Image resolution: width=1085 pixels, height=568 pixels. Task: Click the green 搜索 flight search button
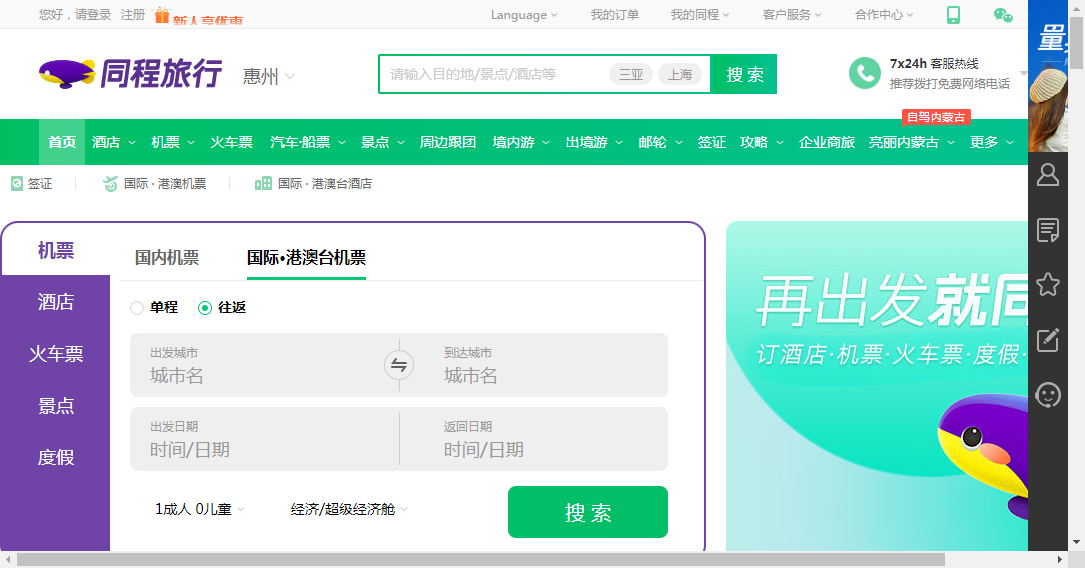pyautogui.click(x=587, y=512)
